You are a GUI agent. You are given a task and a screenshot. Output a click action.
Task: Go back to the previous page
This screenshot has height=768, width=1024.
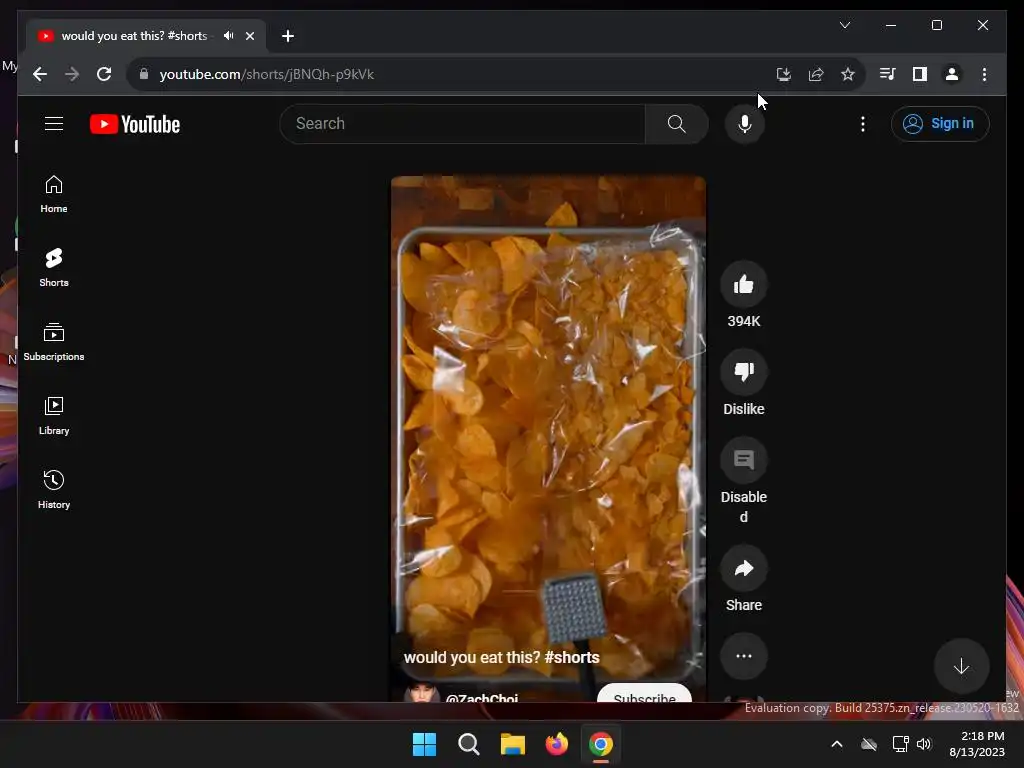coord(40,74)
